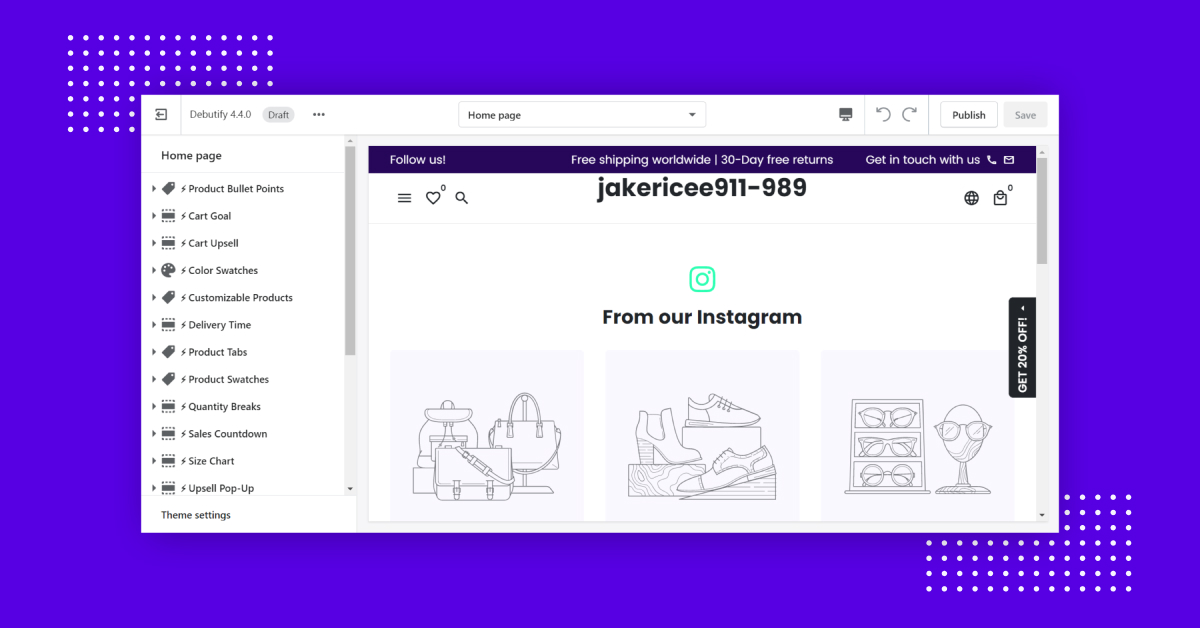The height and width of the screenshot is (628, 1200).
Task: Click the sidebar scrollbar down arrow
Action: point(350,488)
